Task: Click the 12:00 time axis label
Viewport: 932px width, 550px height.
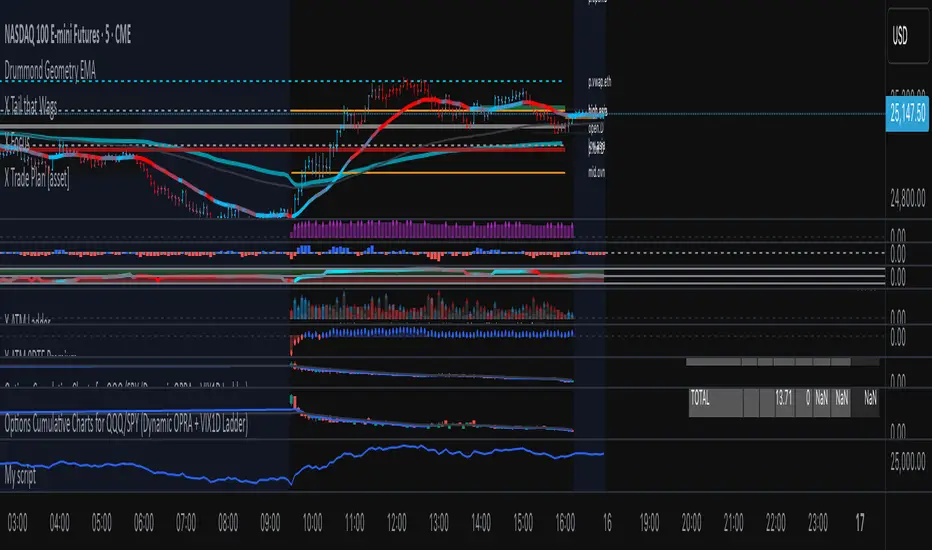Action: (x=396, y=523)
